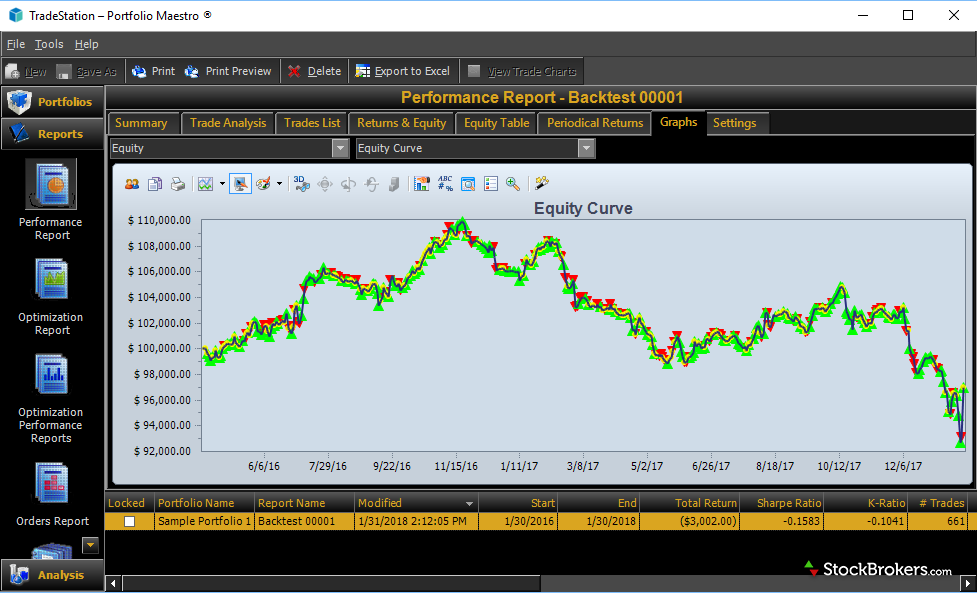Screen dimensions: 977x593
Task: Select the Backtest 00001 cell
Action: [305, 521]
